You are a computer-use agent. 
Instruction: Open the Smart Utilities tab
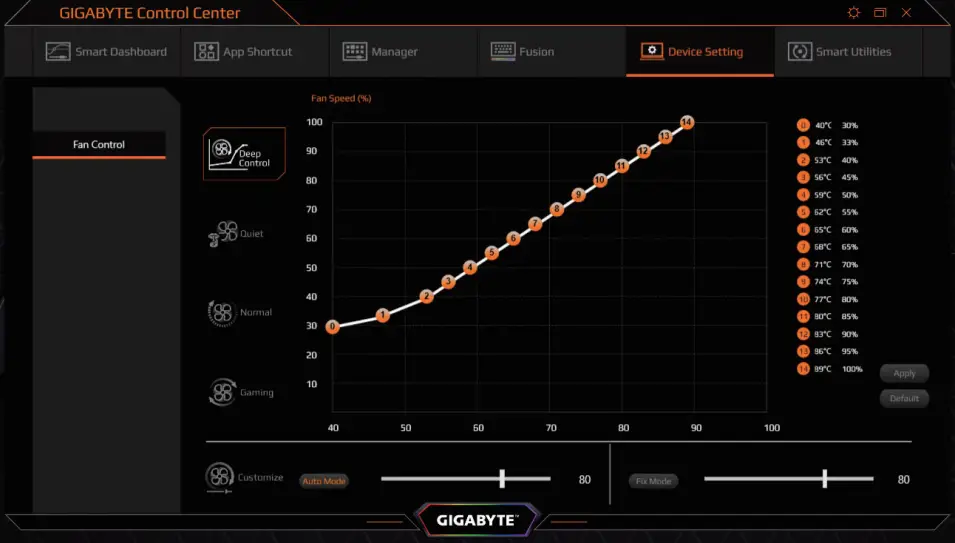(848, 52)
